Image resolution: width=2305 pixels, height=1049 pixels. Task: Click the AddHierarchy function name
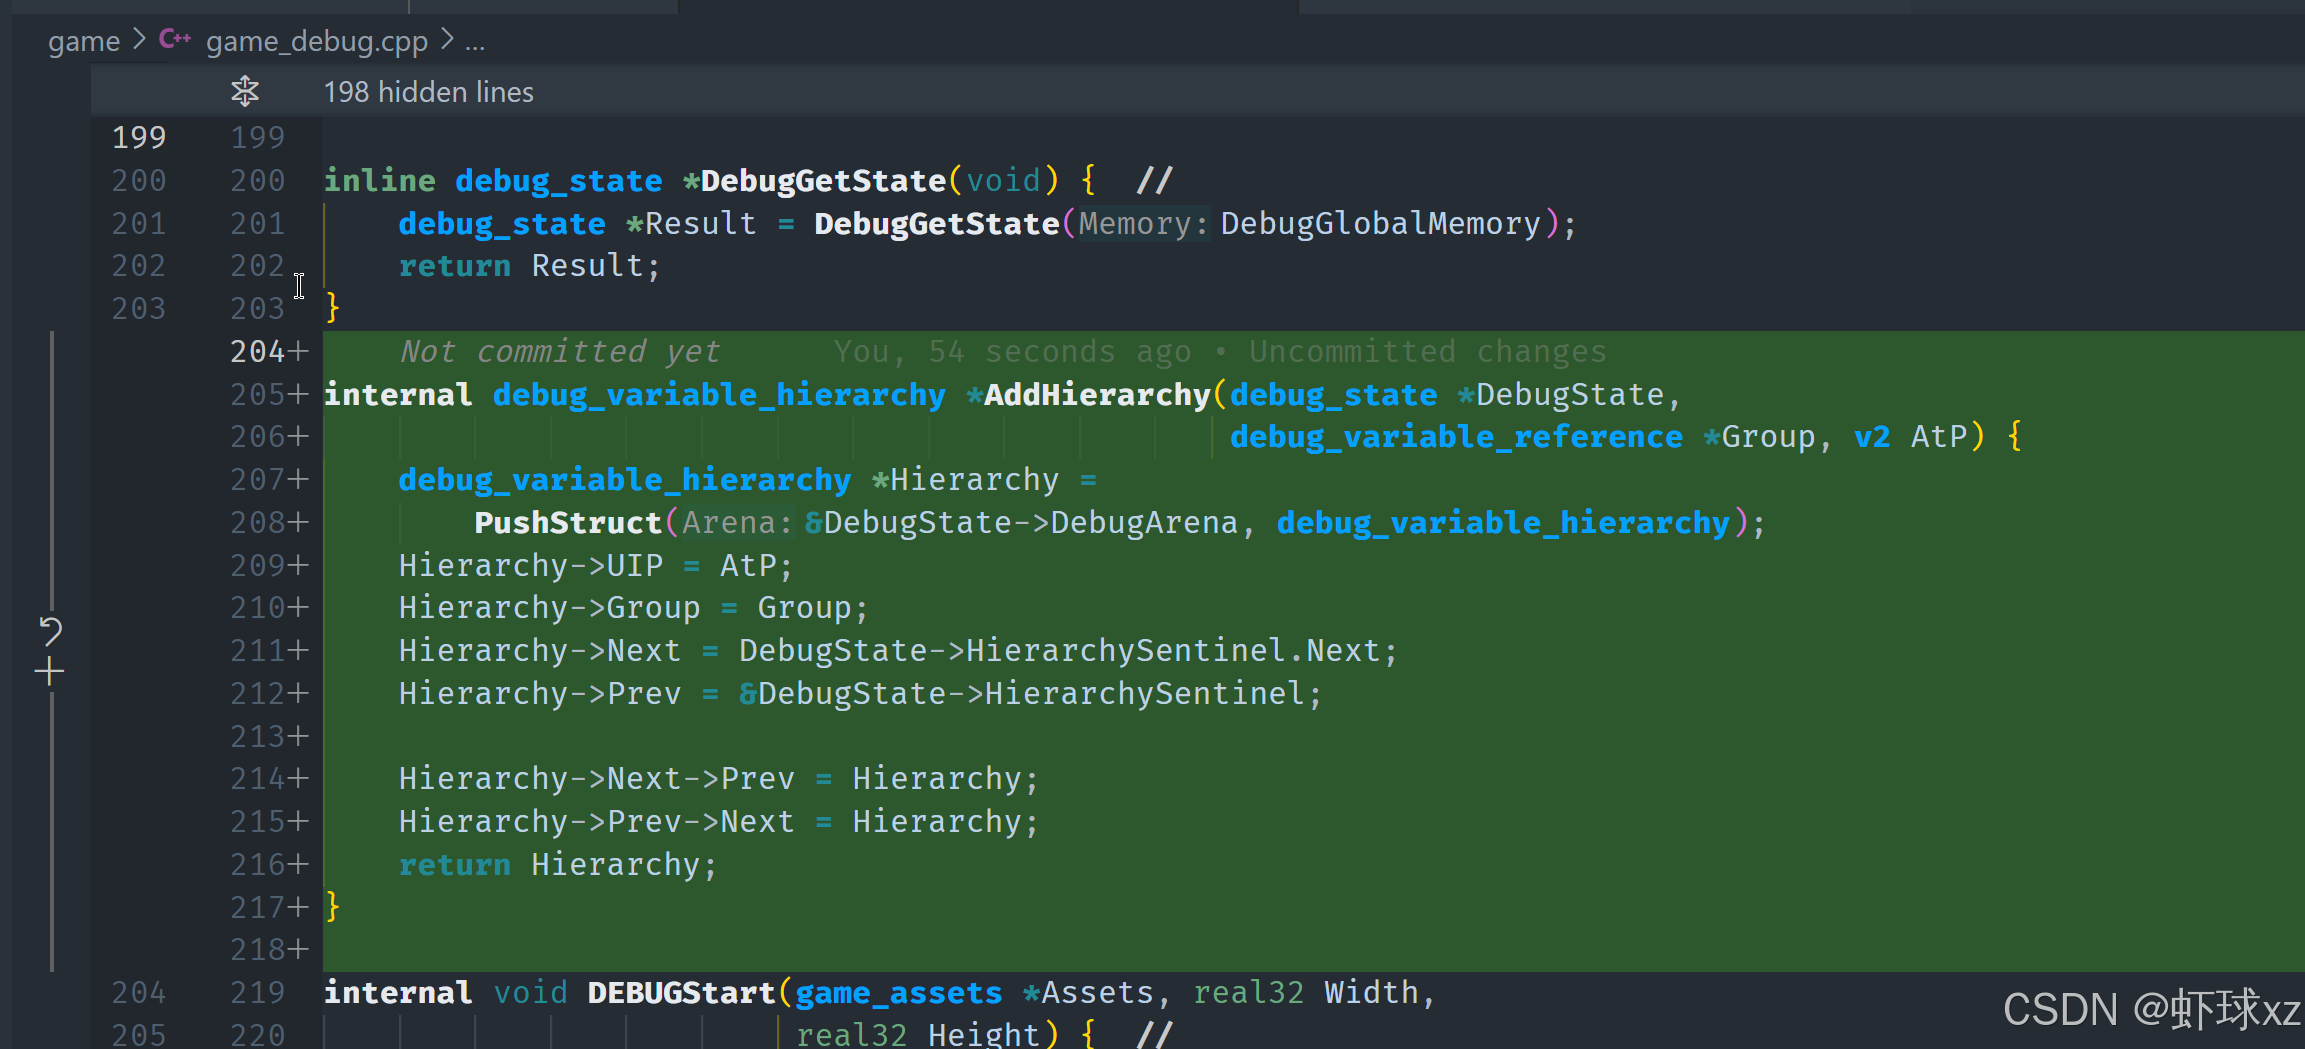pyautogui.click(x=1097, y=394)
